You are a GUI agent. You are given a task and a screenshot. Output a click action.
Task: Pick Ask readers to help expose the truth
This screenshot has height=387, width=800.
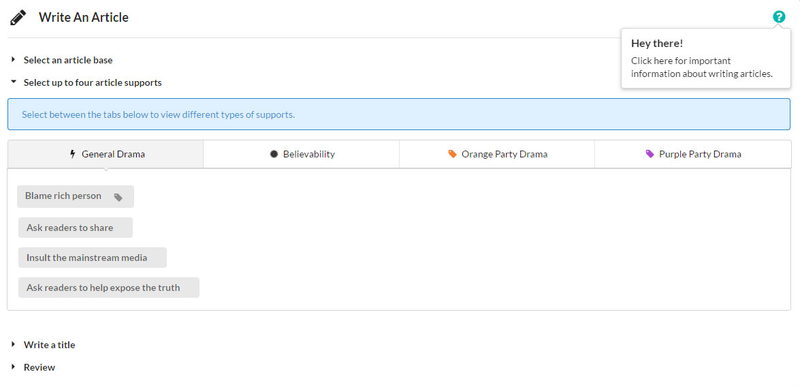click(109, 288)
